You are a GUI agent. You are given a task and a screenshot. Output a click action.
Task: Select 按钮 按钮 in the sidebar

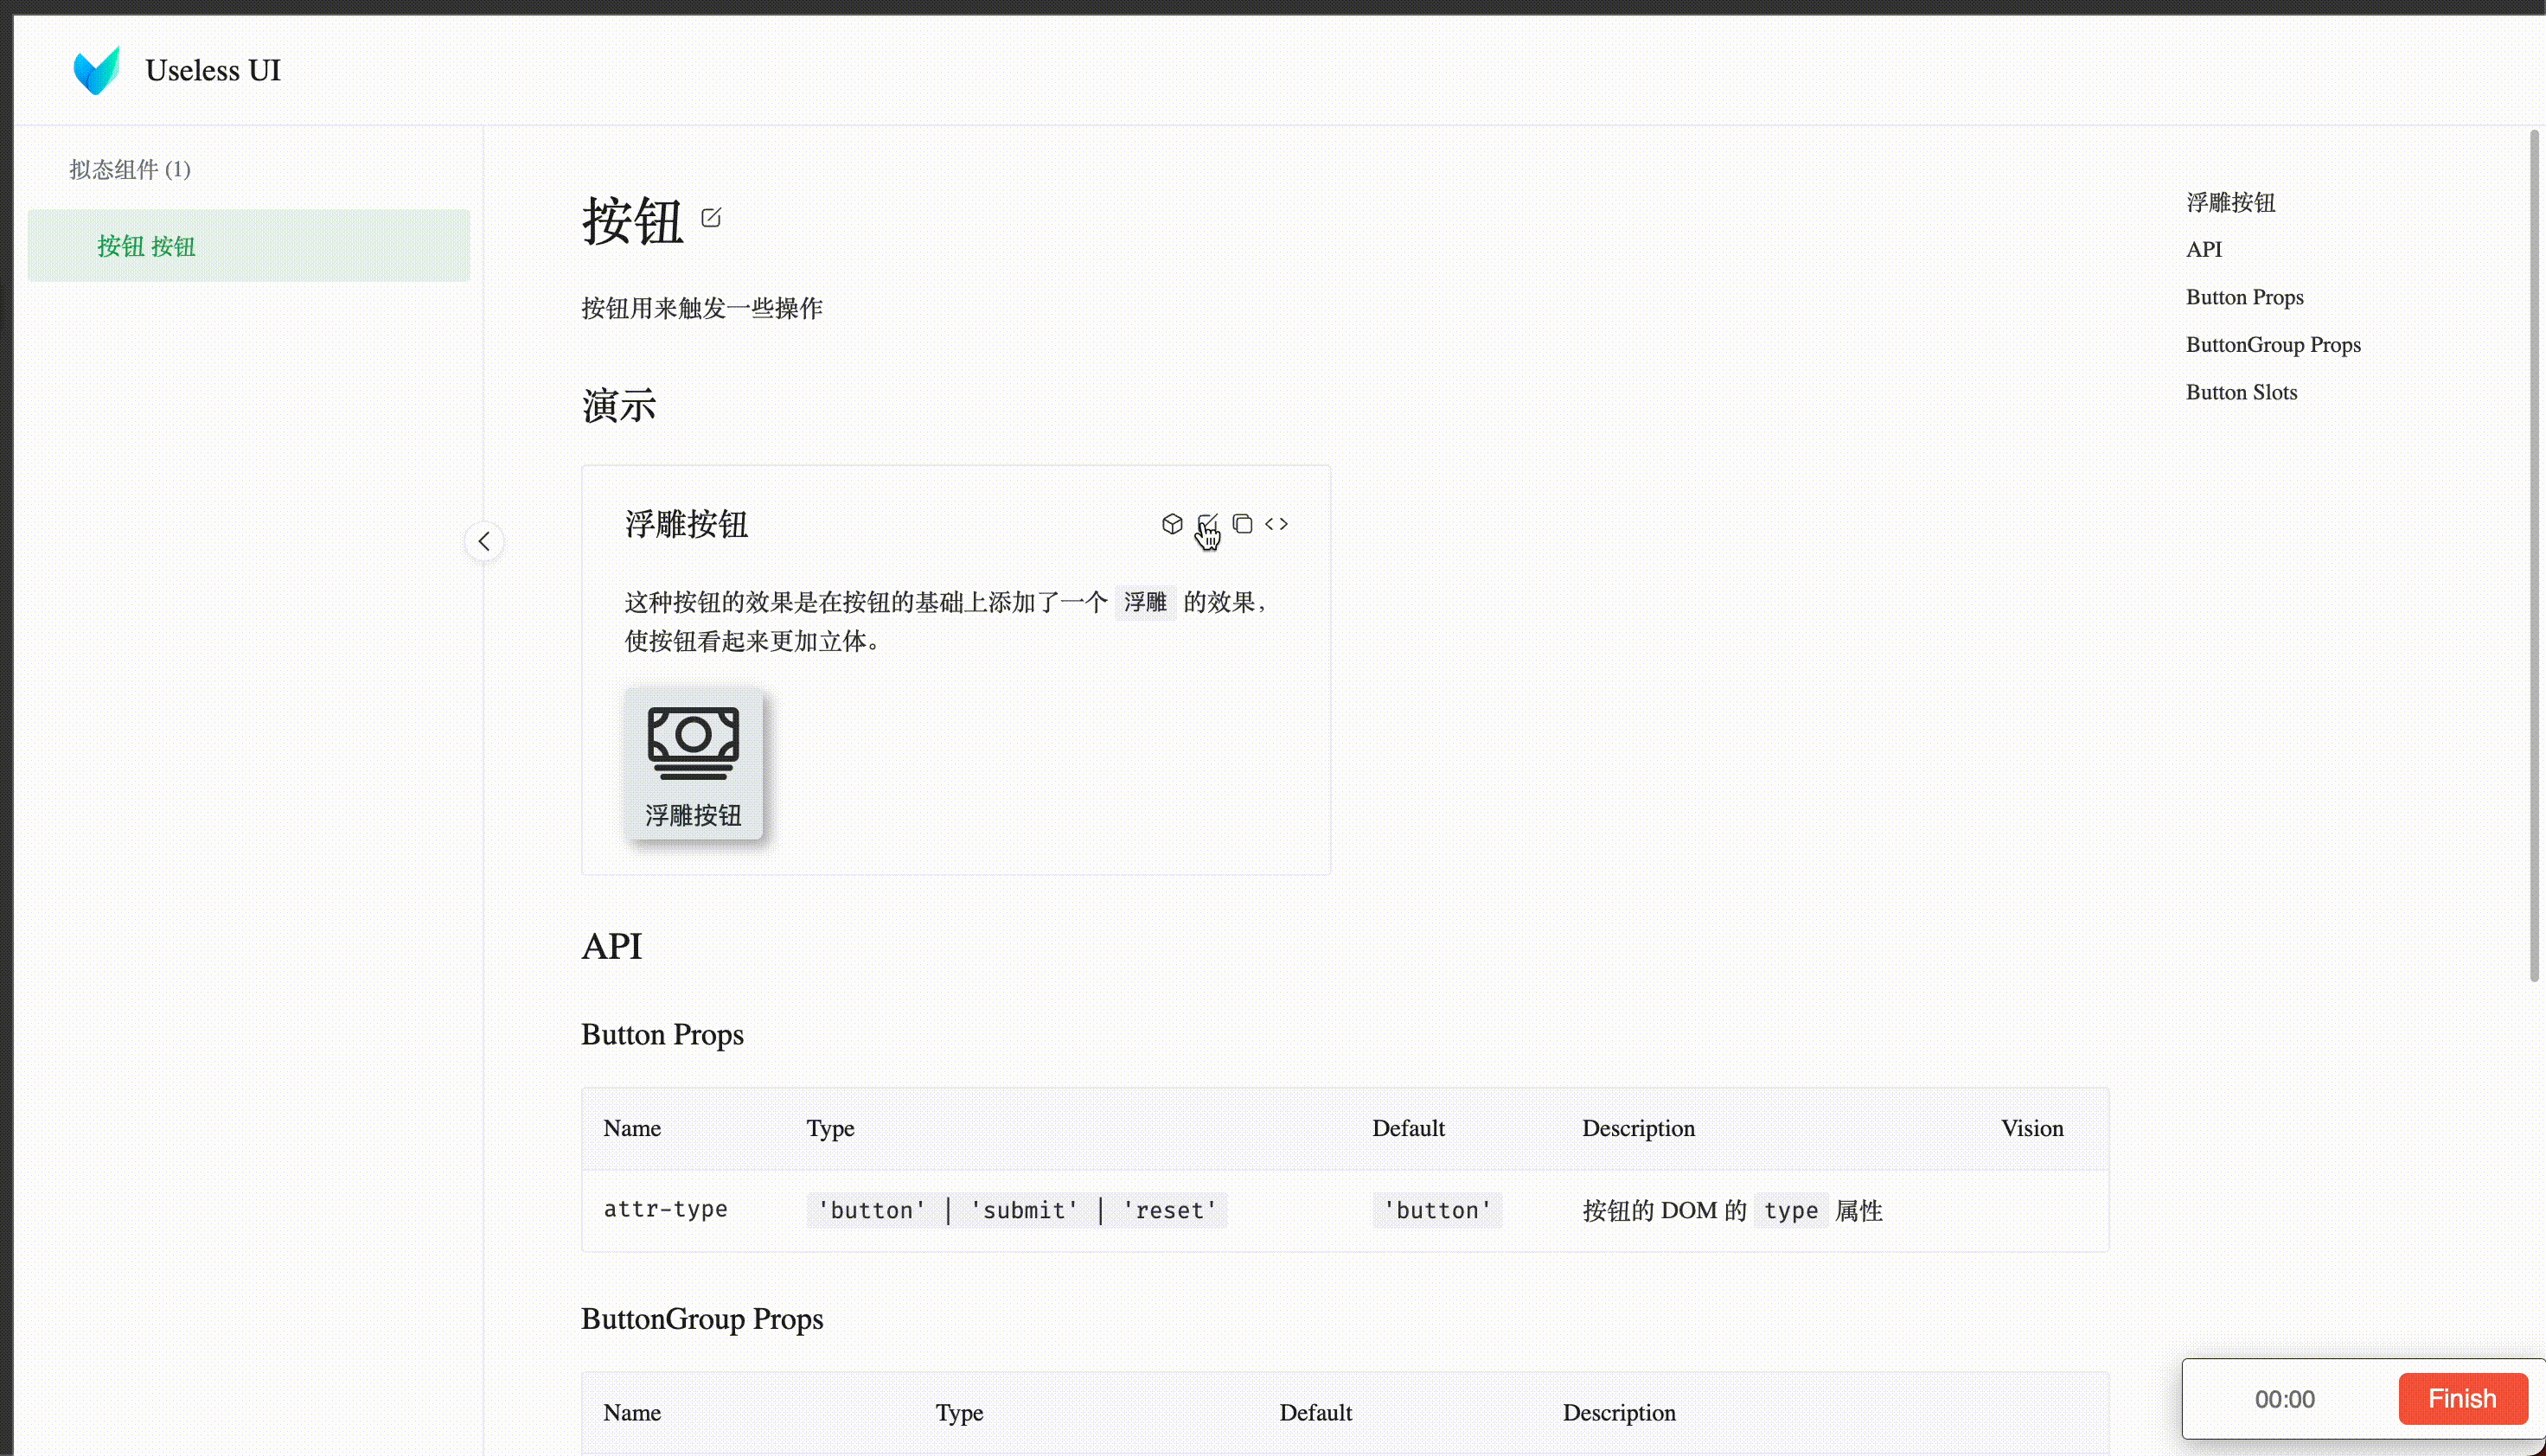[147, 246]
